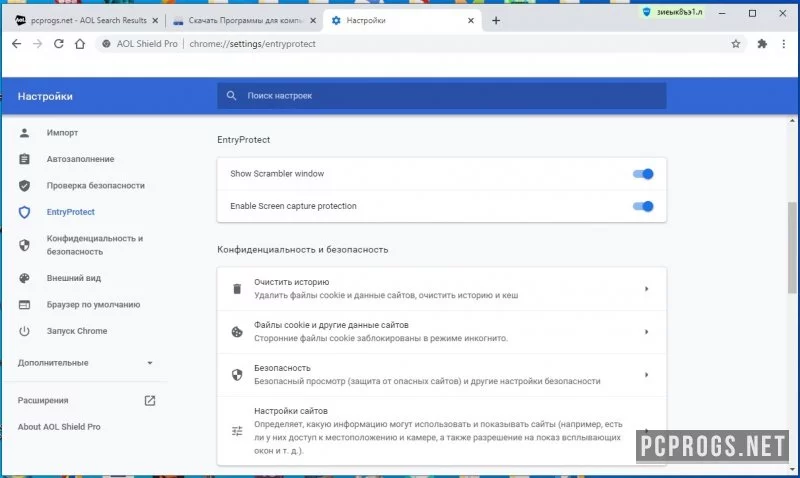This screenshot has width=800, height=478.
Task: Open the browser three-dot menu
Action: point(784,44)
